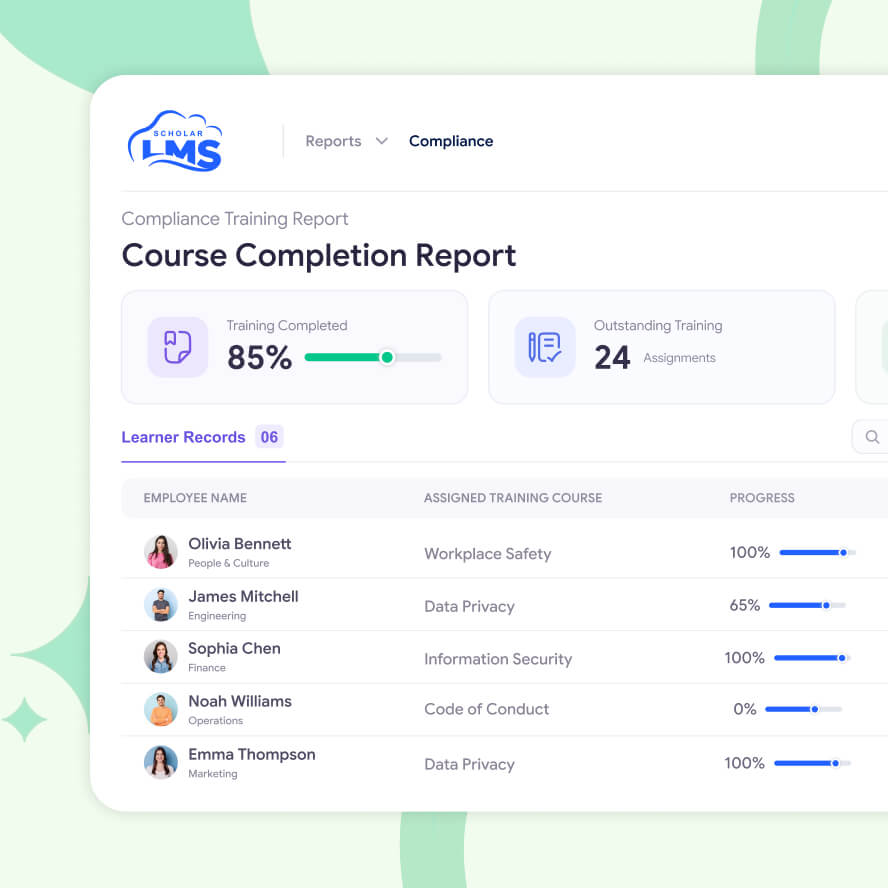This screenshot has width=888, height=888.
Task: Click Information Security course cell
Action: point(498,659)
